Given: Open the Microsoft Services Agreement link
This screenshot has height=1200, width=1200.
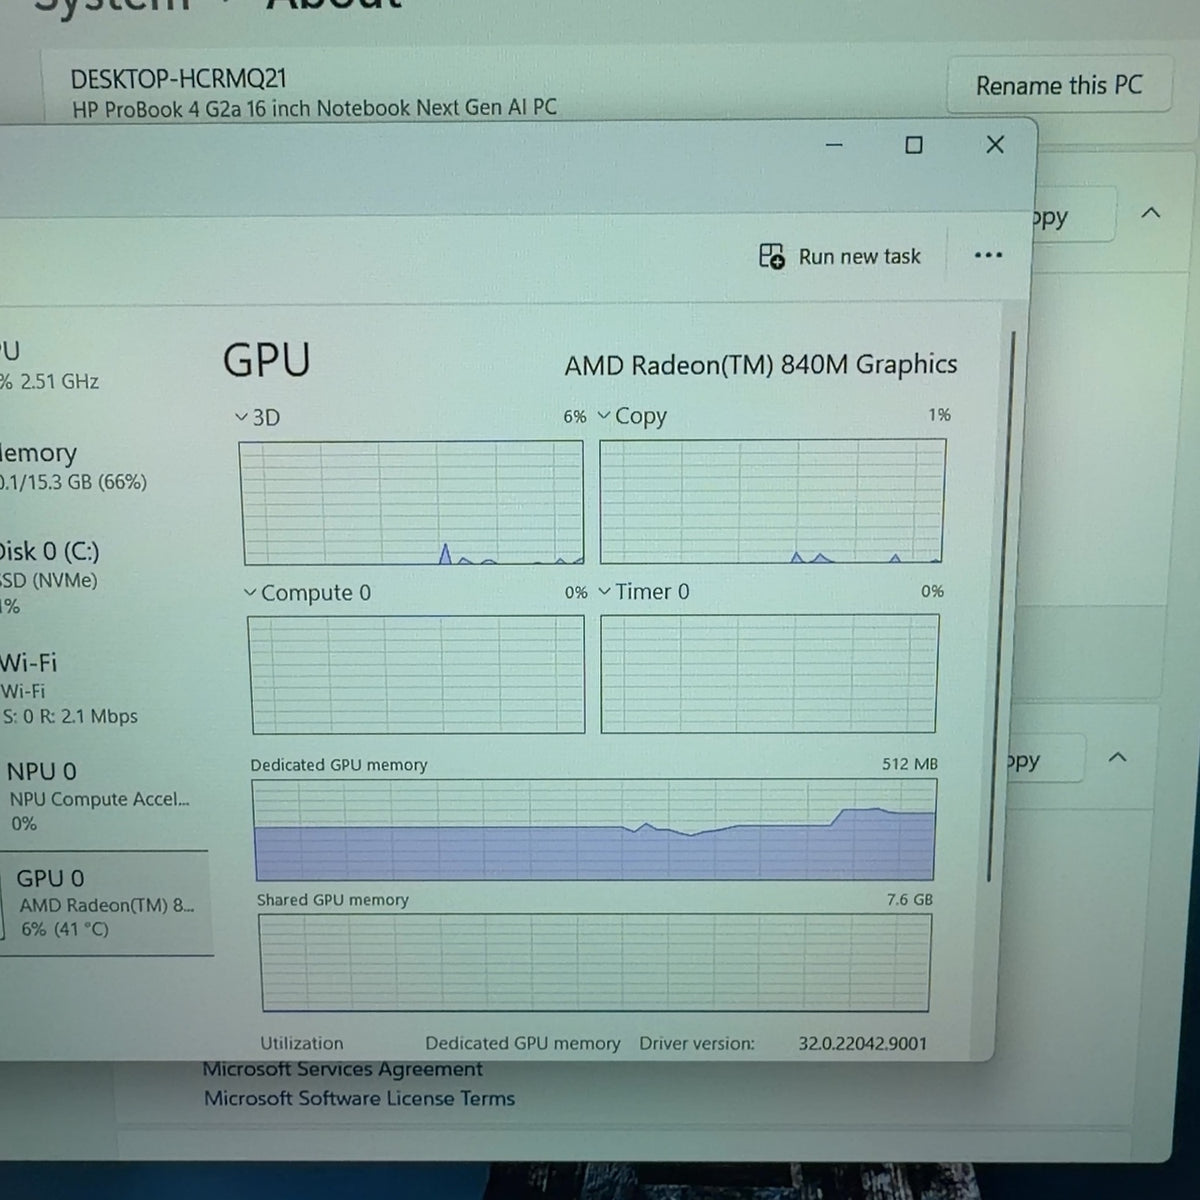Looking at the screenshot, I should (343, 1070).
